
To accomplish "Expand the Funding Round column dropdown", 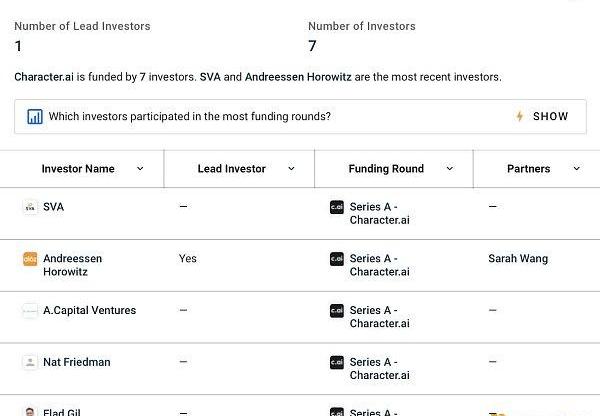I will pyautogui.click(x=450, y=169).
